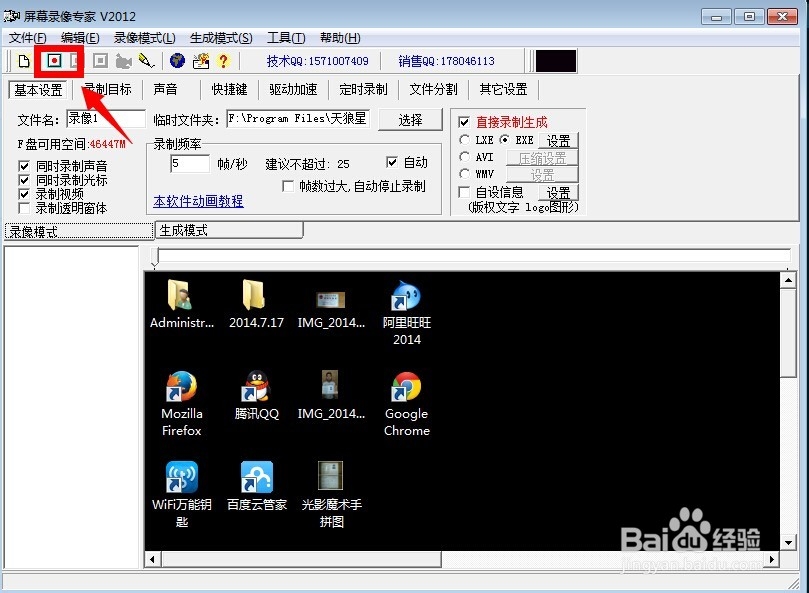Click the preview vertical scroll up arrow

(788, 280)
